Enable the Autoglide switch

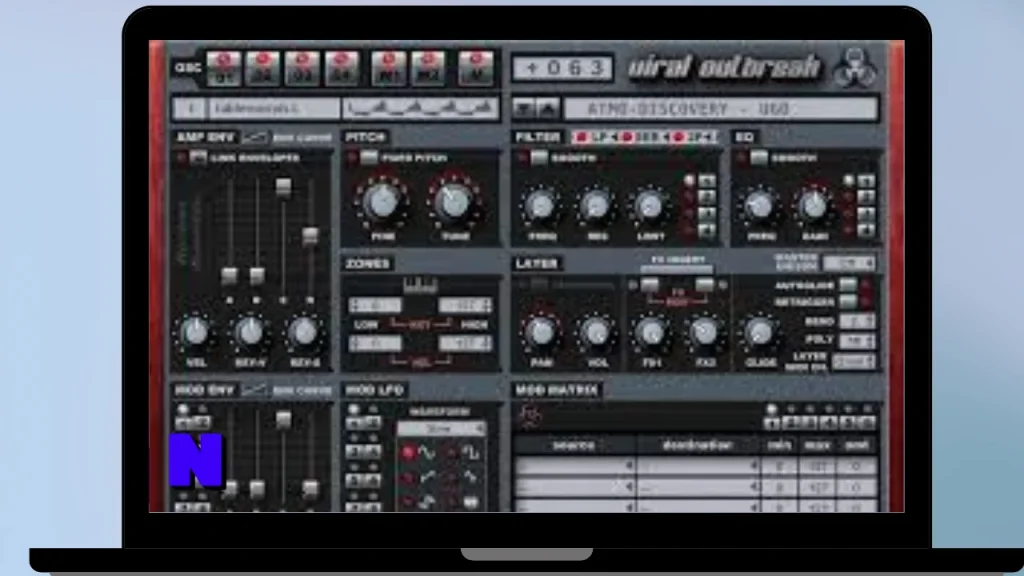[848, 285]
